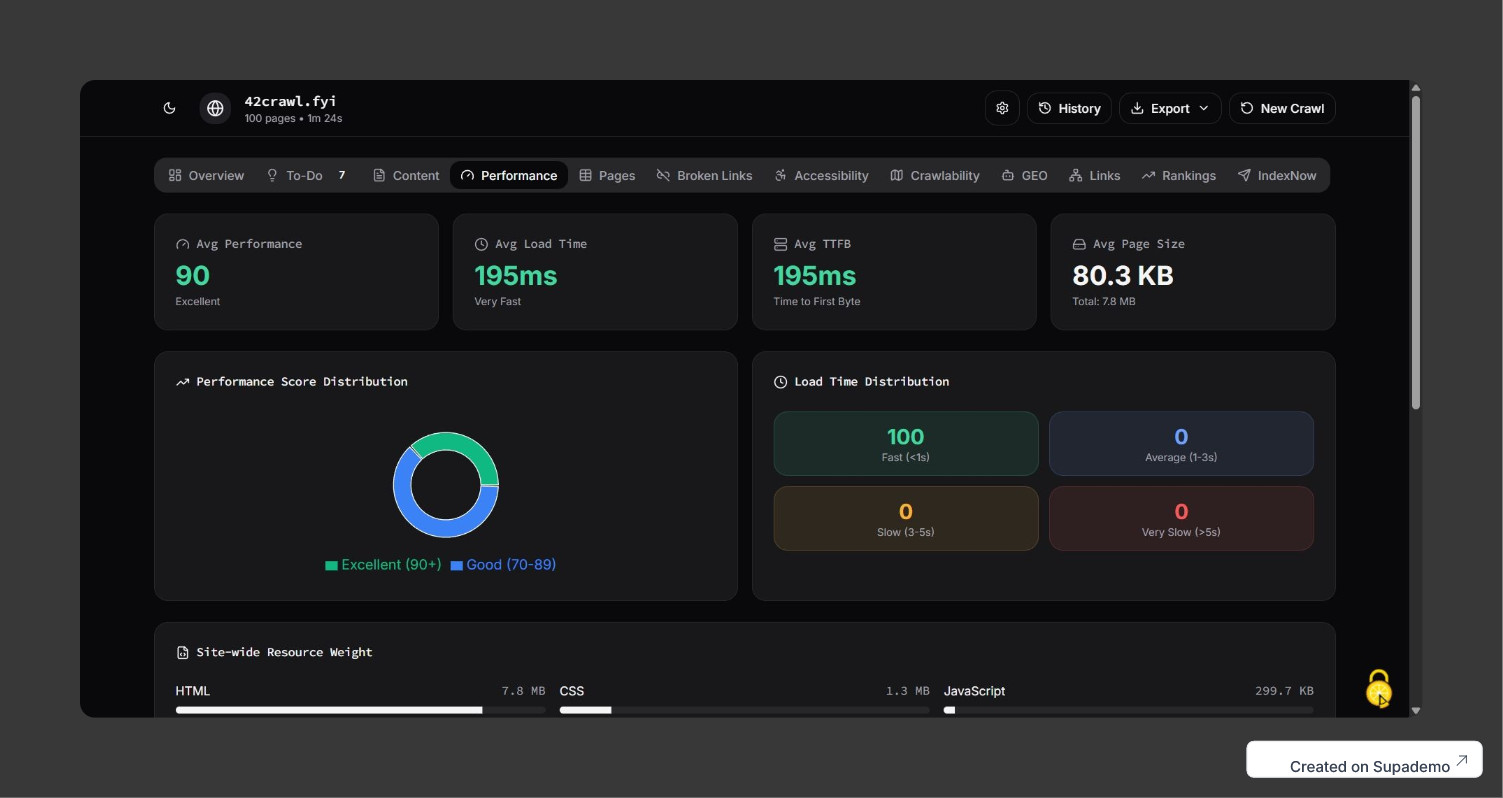1503x798 pixels.
Task: Open settings via the gear icon
Action: point(1002,108)
